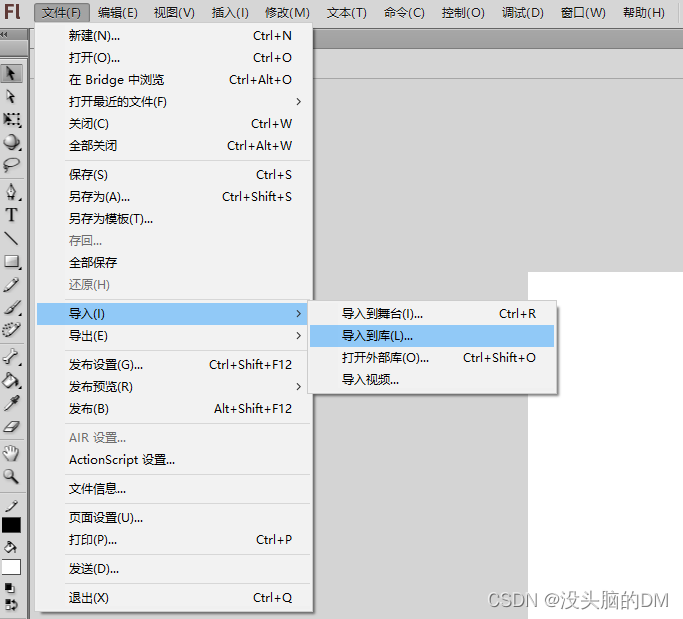Open the 窗口(W) menu
Image resolution: width=683 pixels, height=619 pixels.
tap(583, 13)
